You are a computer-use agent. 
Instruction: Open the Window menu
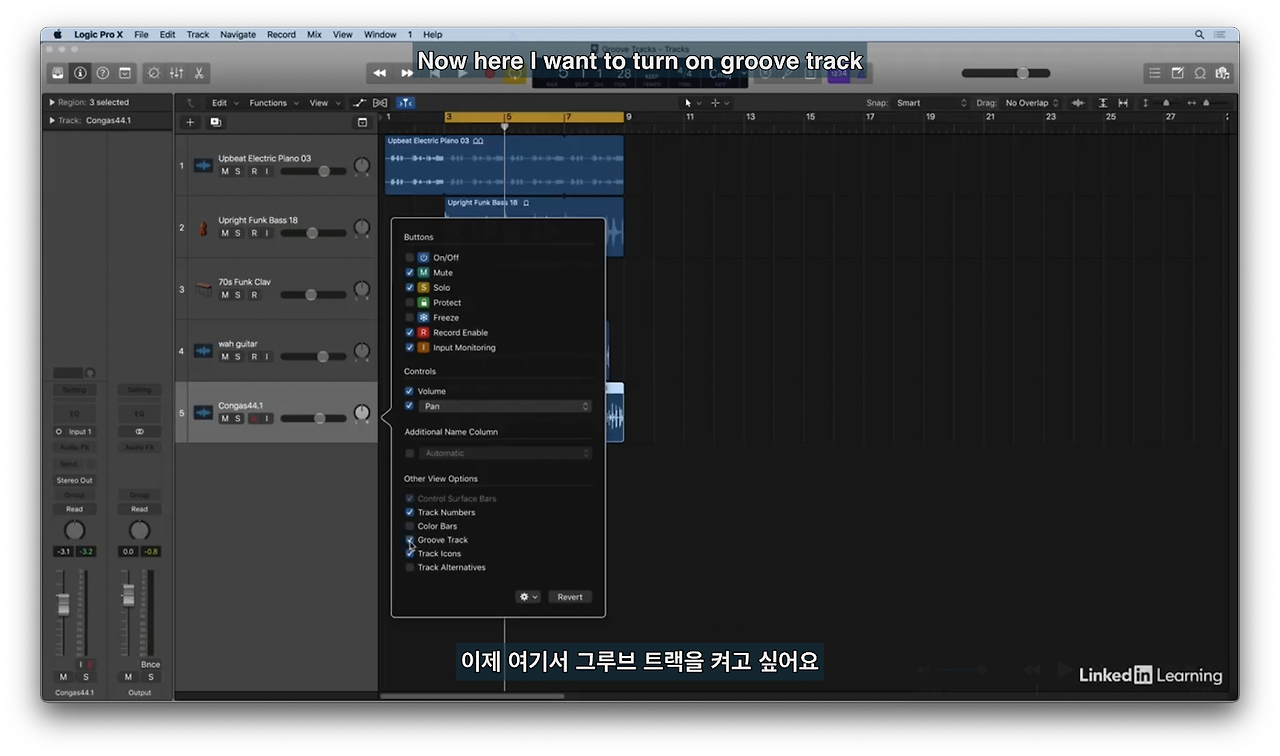(380, 34)
